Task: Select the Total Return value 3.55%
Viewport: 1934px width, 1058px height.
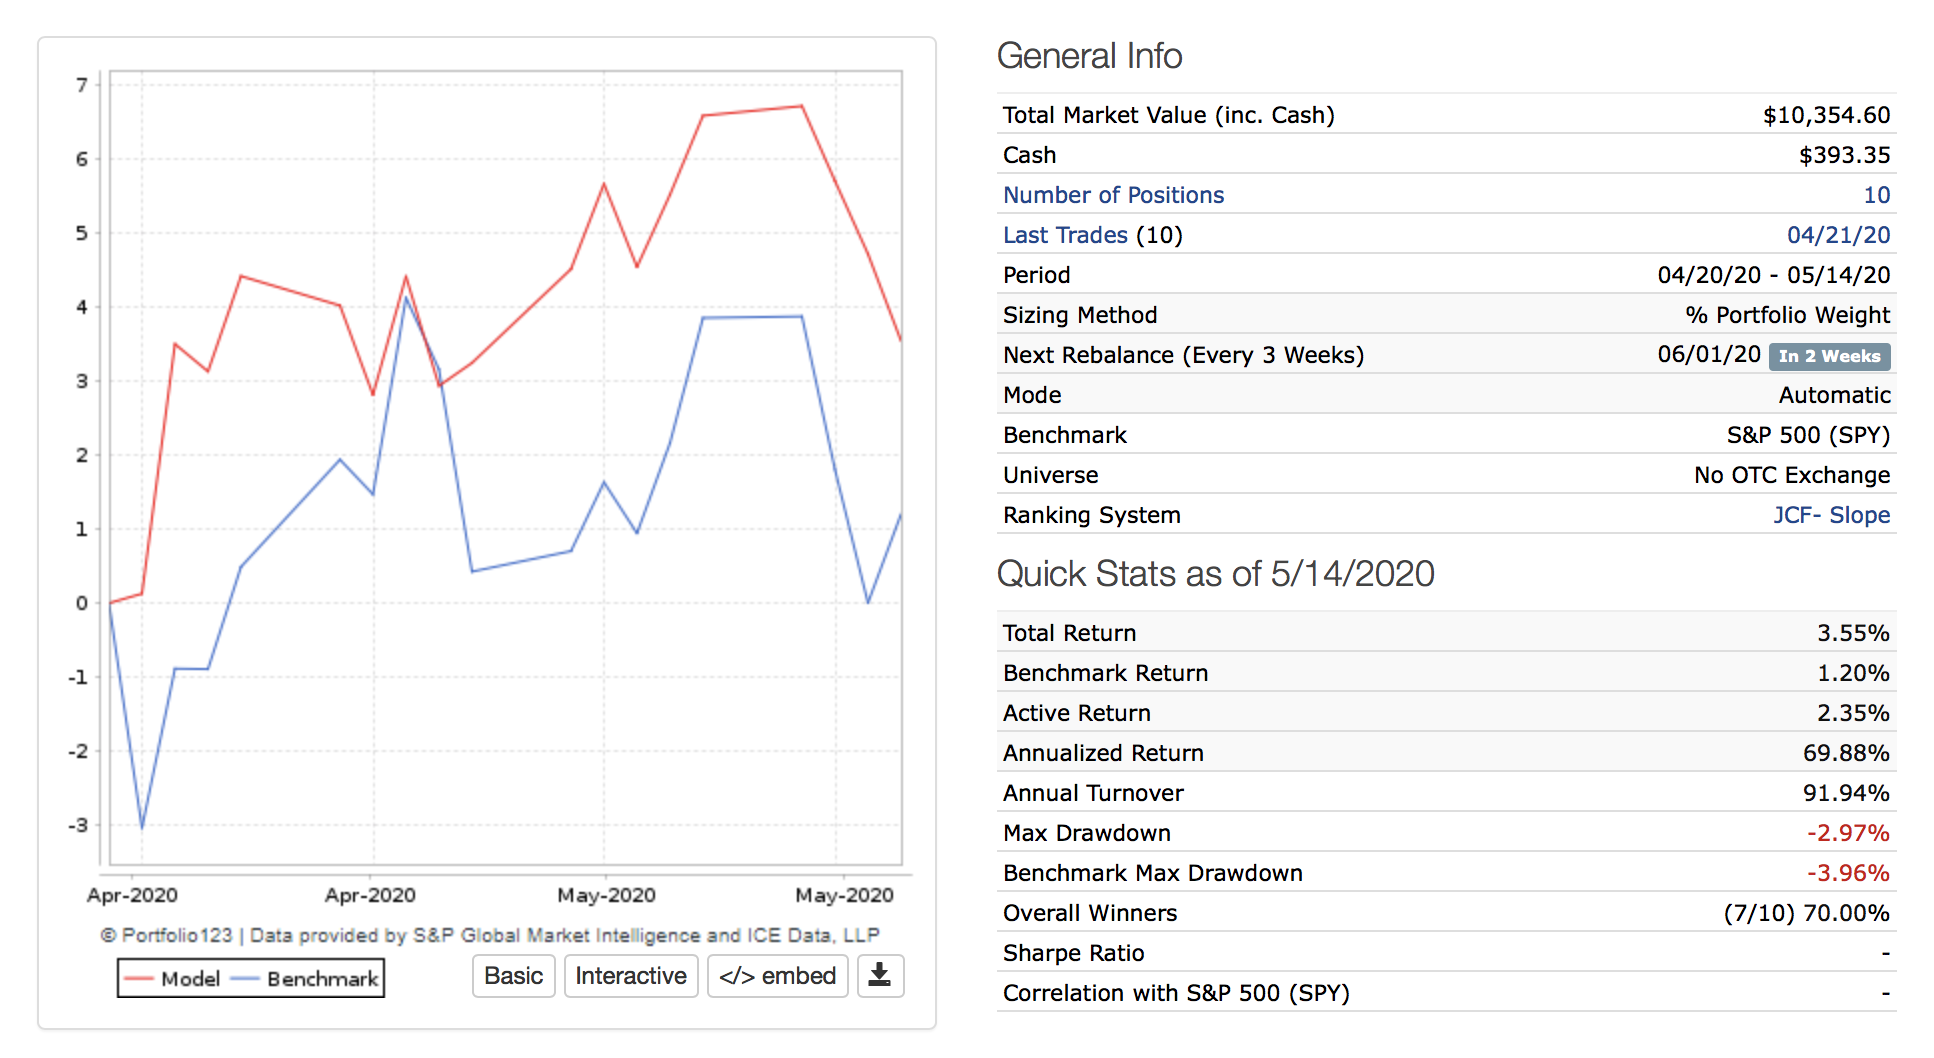Action: point(1853,633)
